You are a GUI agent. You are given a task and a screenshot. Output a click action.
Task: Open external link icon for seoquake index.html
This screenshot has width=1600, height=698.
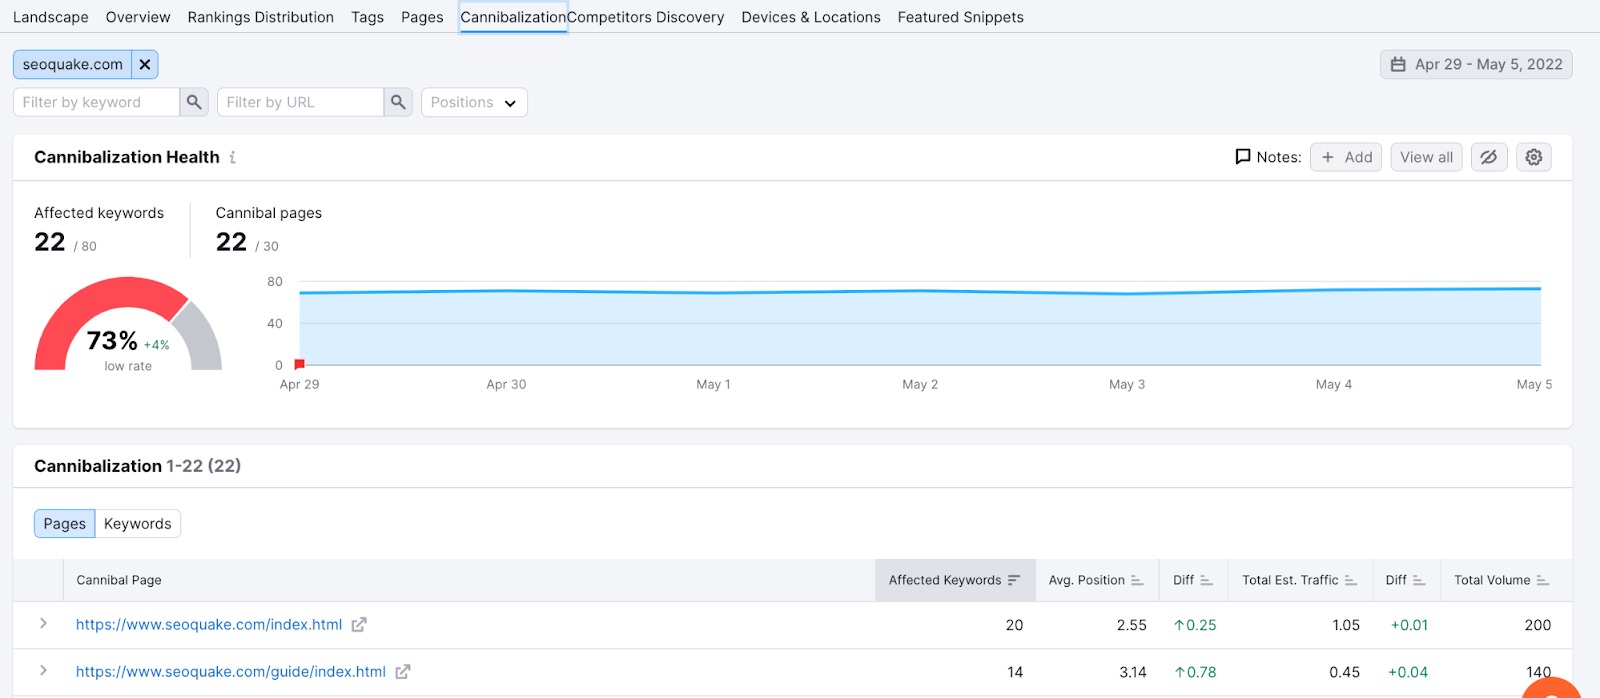coord(359,625)
